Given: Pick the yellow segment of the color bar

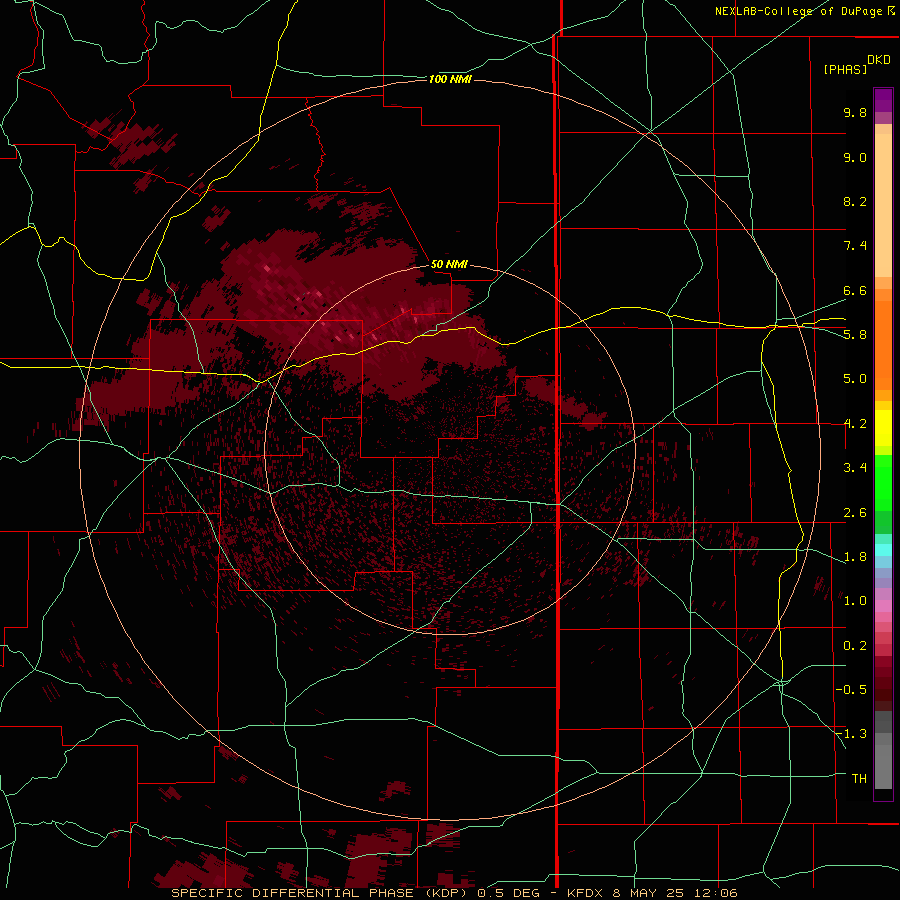Looking at the screenshot, I should click(x=883, y=428).
